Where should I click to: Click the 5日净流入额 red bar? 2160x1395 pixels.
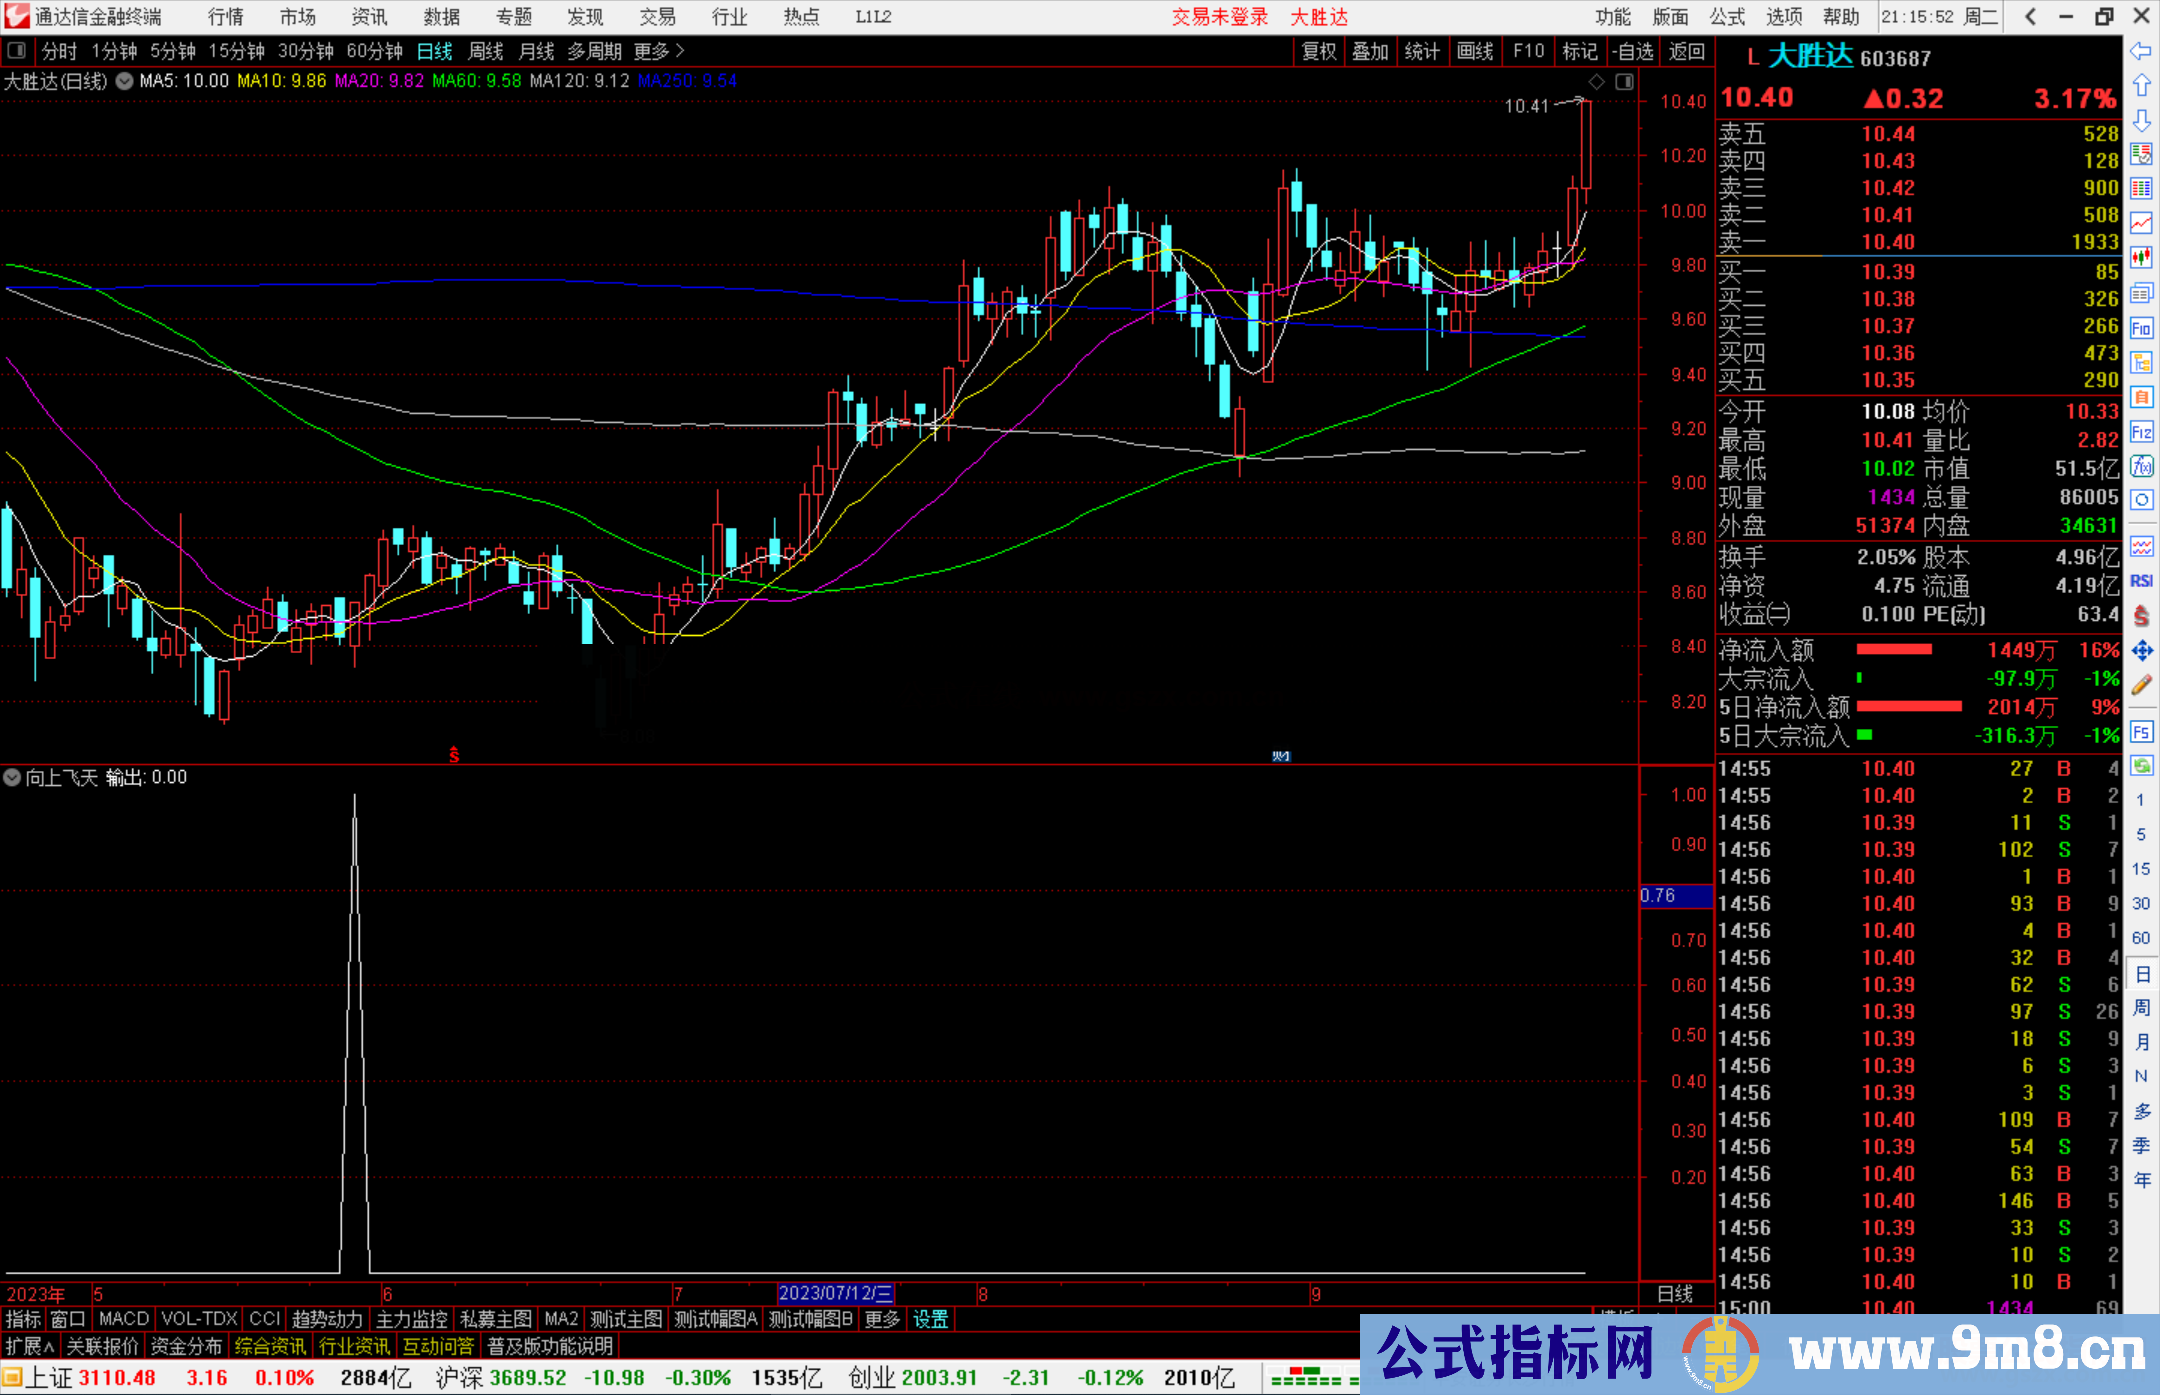tap(1909, 707)
